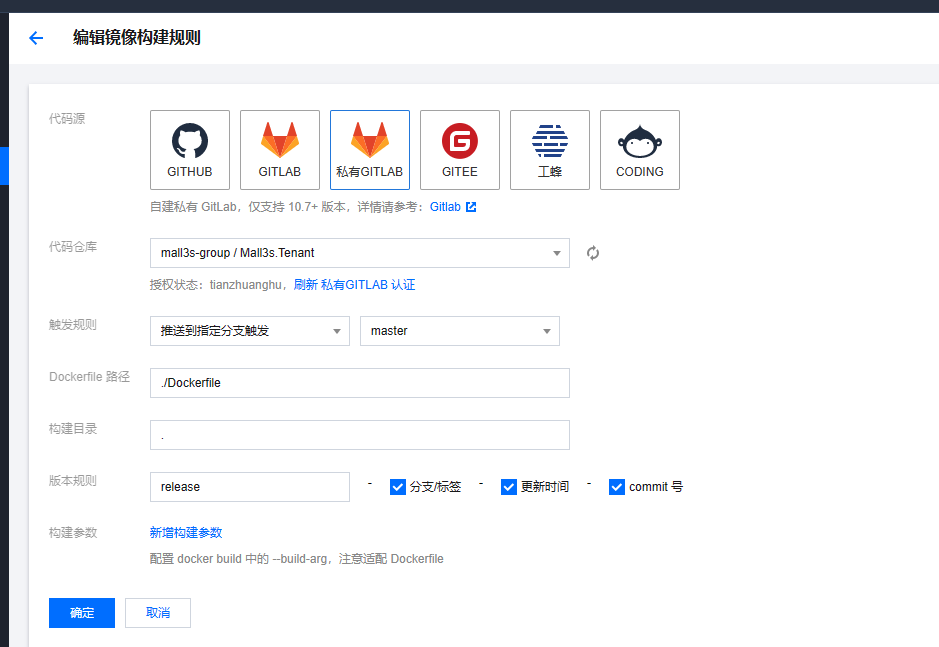Screen dimensions: 939x647
Task: Select 私有GITLAB as code source
Action: coord(370,150)
